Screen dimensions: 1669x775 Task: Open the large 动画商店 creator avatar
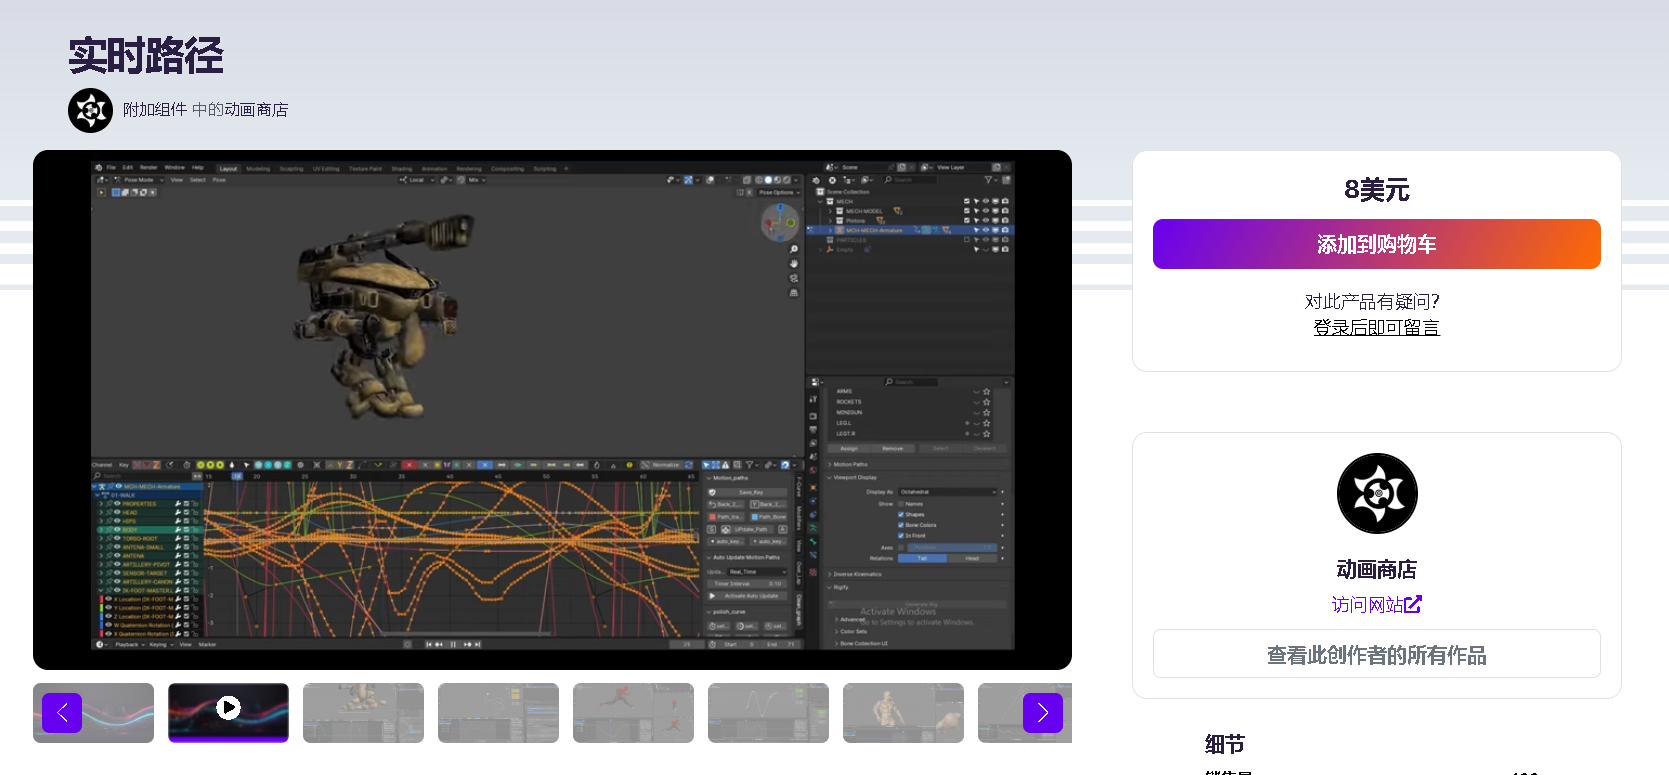[x=1377, y=493]
